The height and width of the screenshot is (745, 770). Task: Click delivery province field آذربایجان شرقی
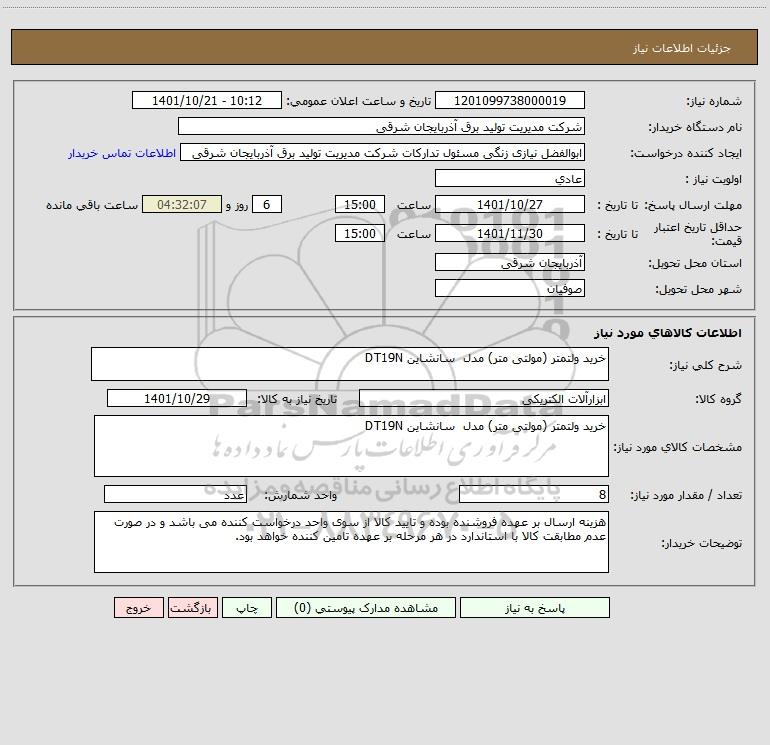[x=510, y=262]
